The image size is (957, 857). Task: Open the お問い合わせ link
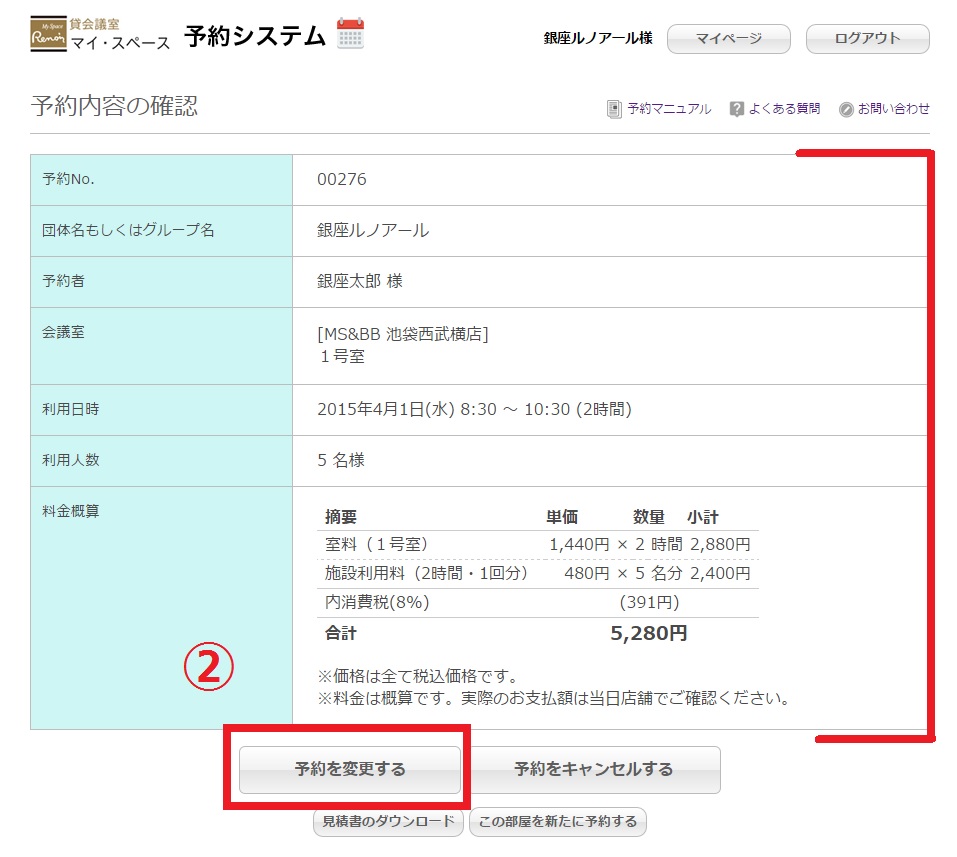pyautogui.click(x=893, y=109)
